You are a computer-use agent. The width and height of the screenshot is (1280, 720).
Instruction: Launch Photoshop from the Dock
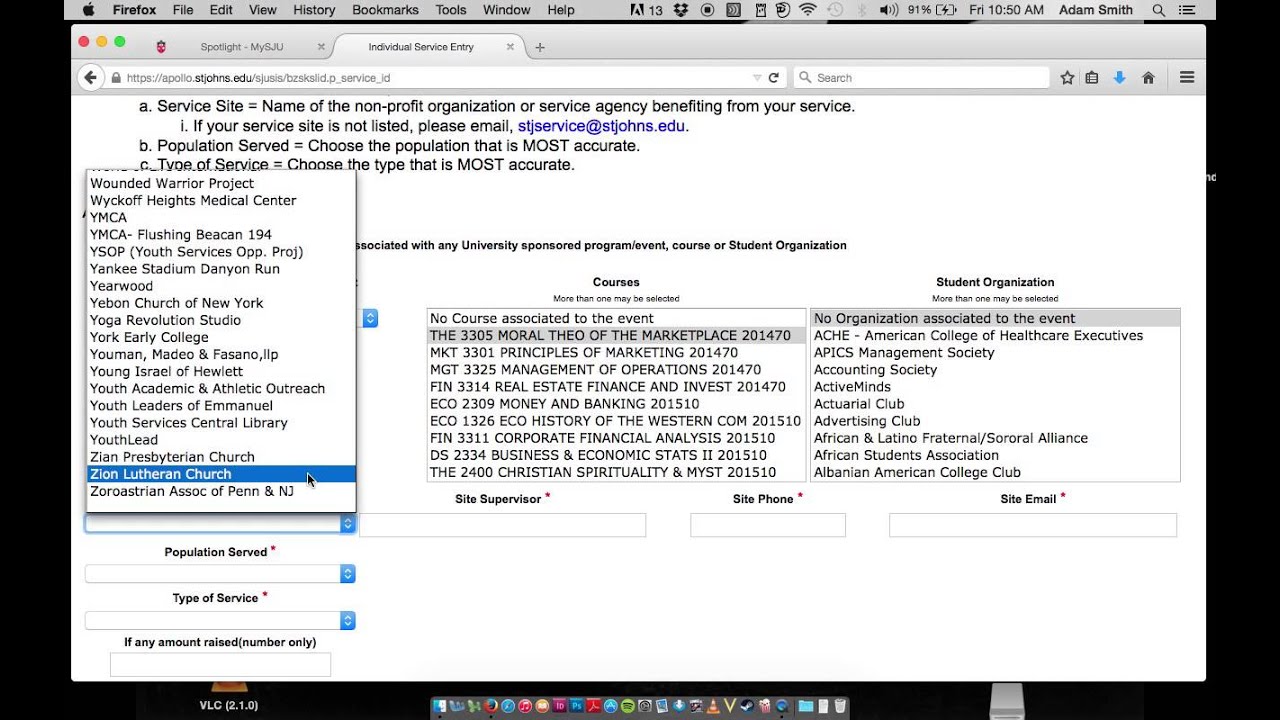coord(576,707)
